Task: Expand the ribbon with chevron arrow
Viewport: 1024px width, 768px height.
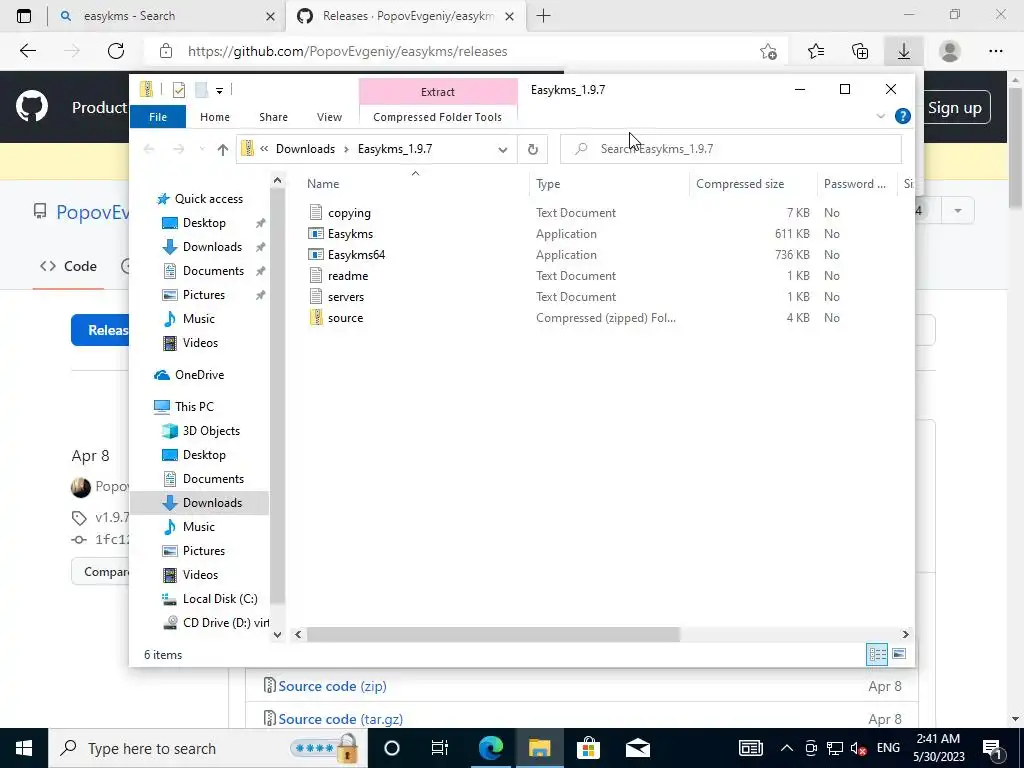Action: pos(880,116)
